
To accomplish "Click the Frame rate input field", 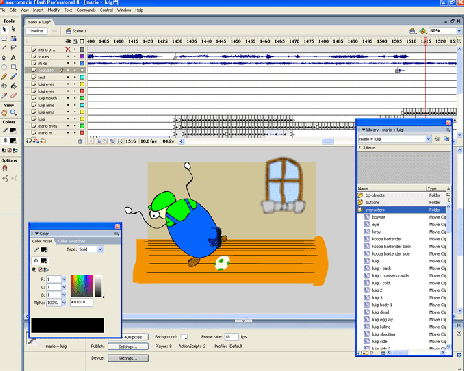I will pos(231,337).
